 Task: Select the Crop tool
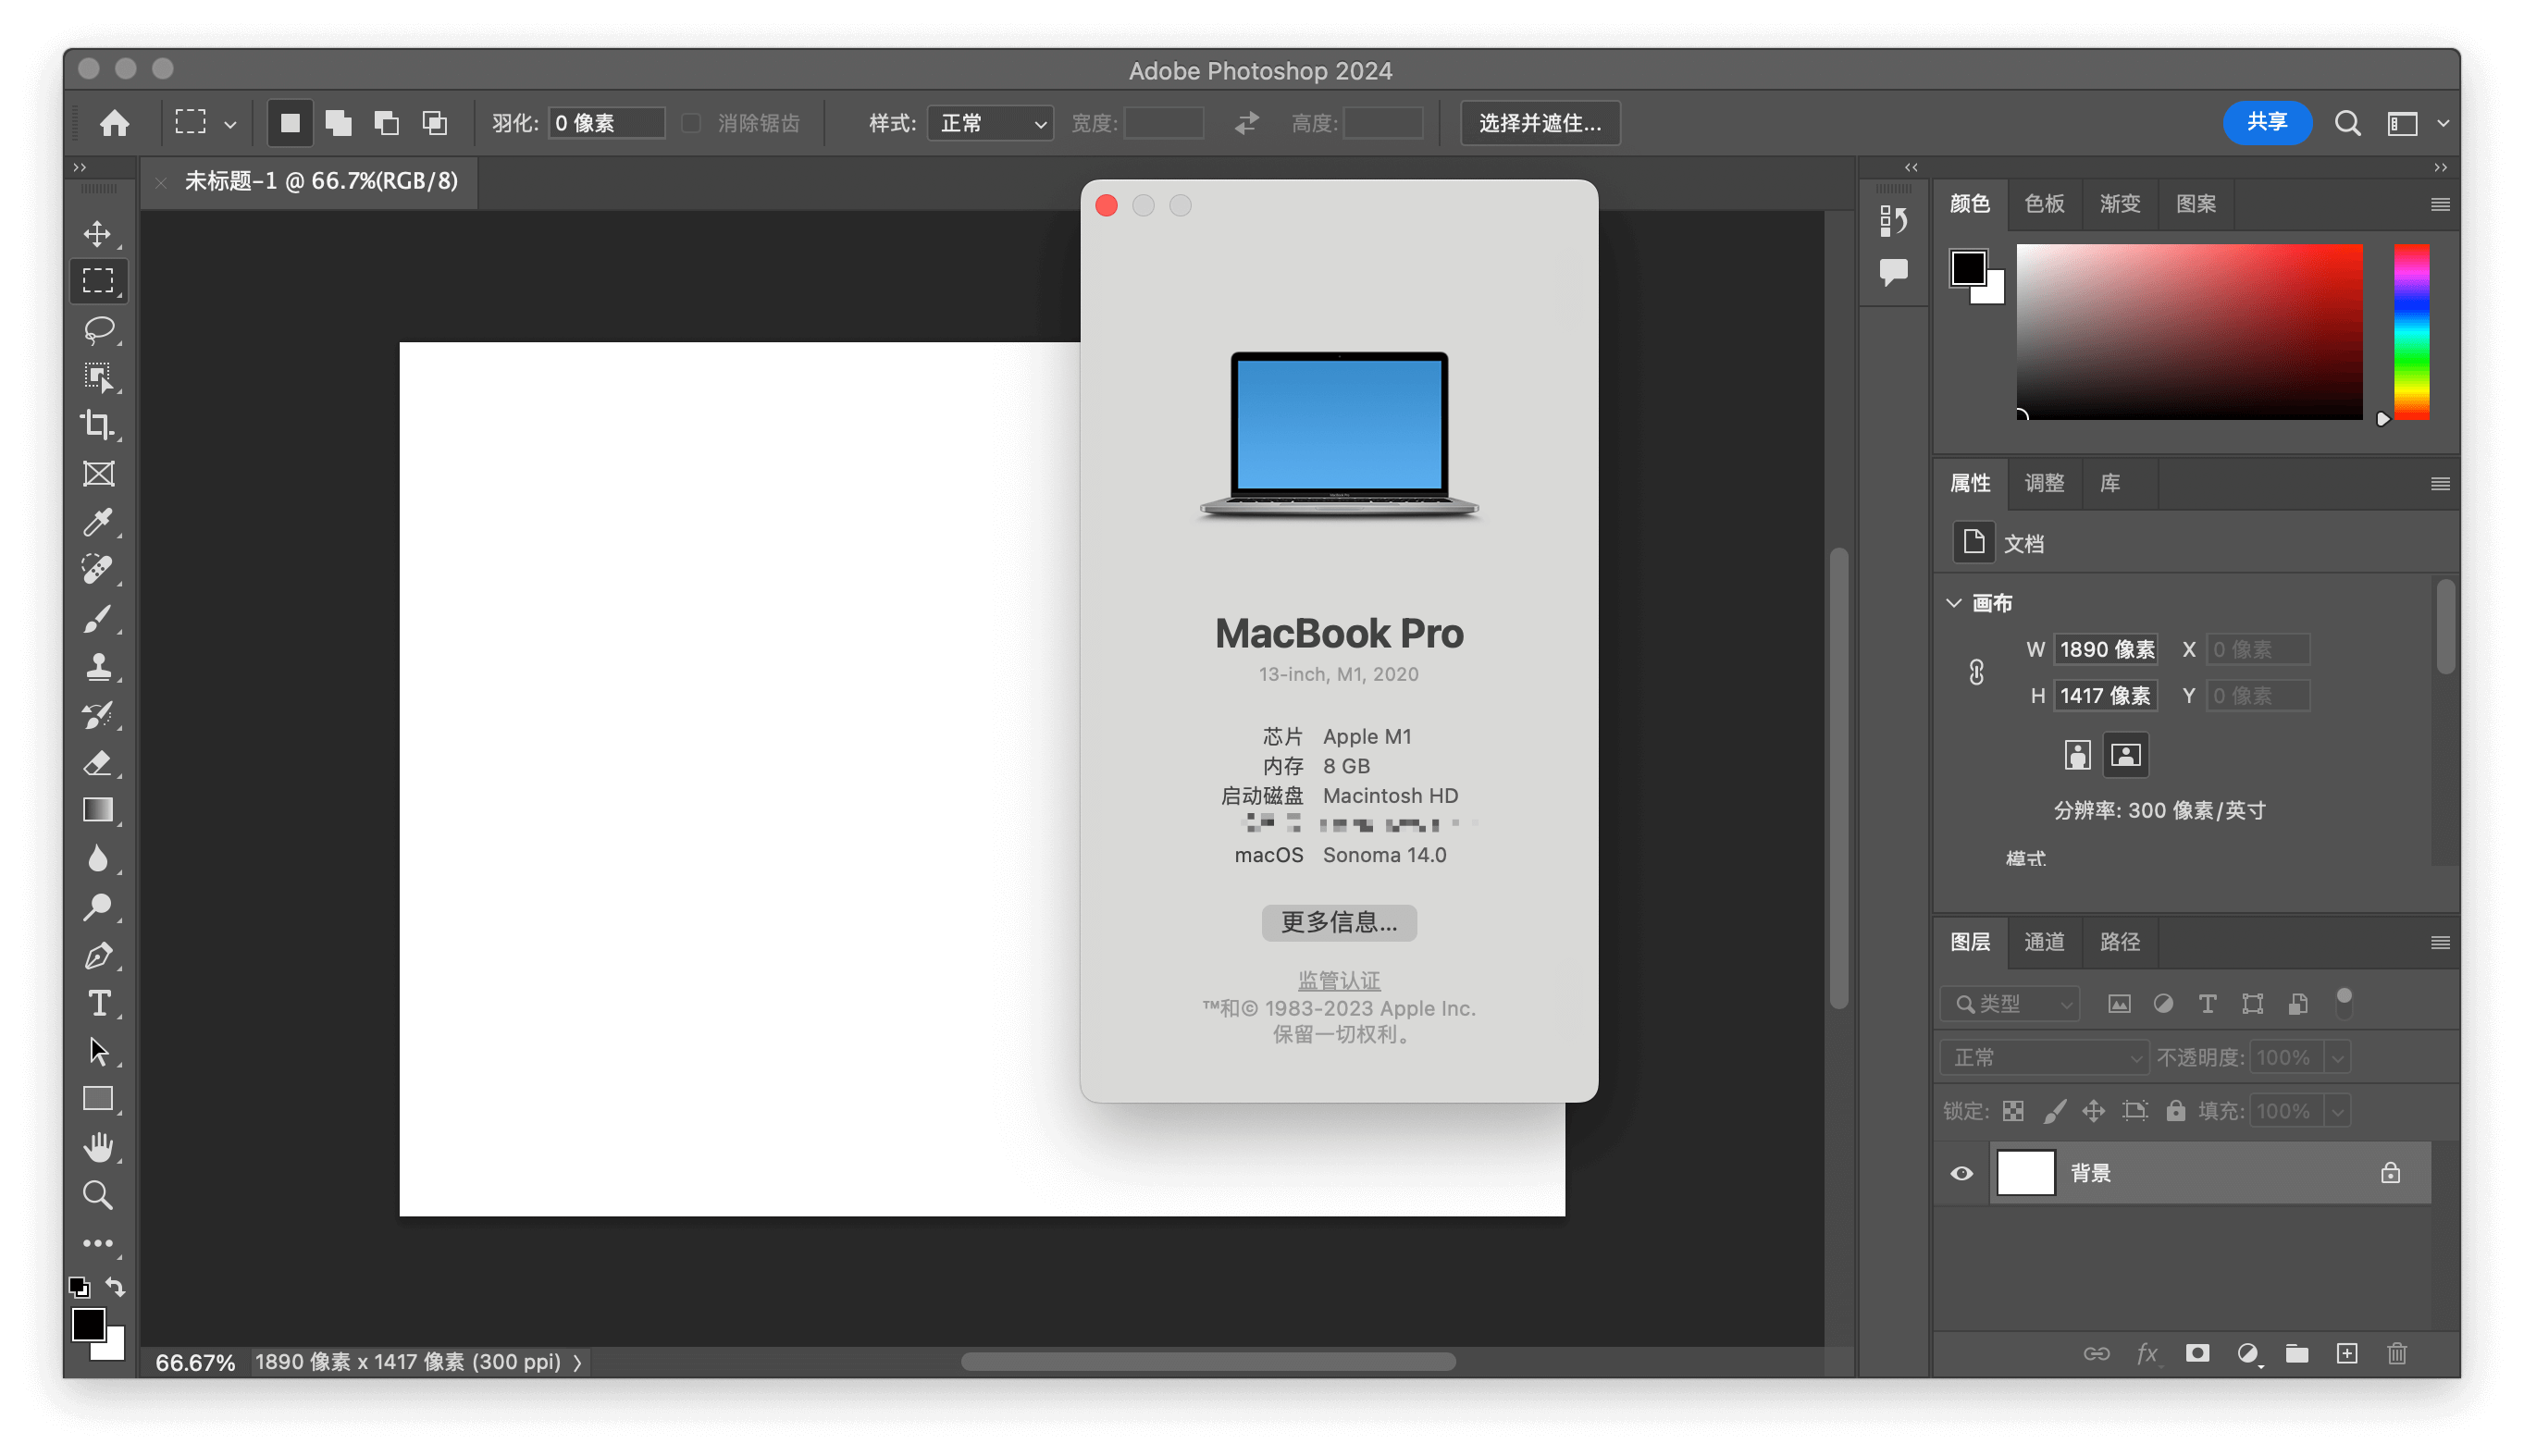[x=99, y=425]
